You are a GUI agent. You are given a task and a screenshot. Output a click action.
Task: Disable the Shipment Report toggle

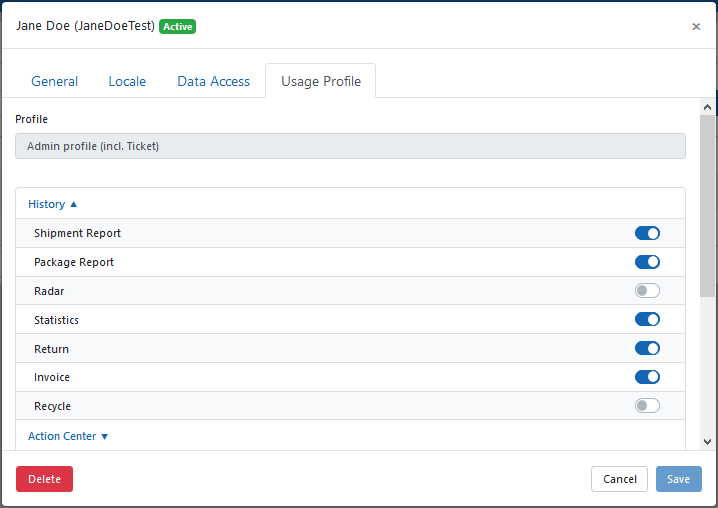pyautogui.click(x=647, y=233)
